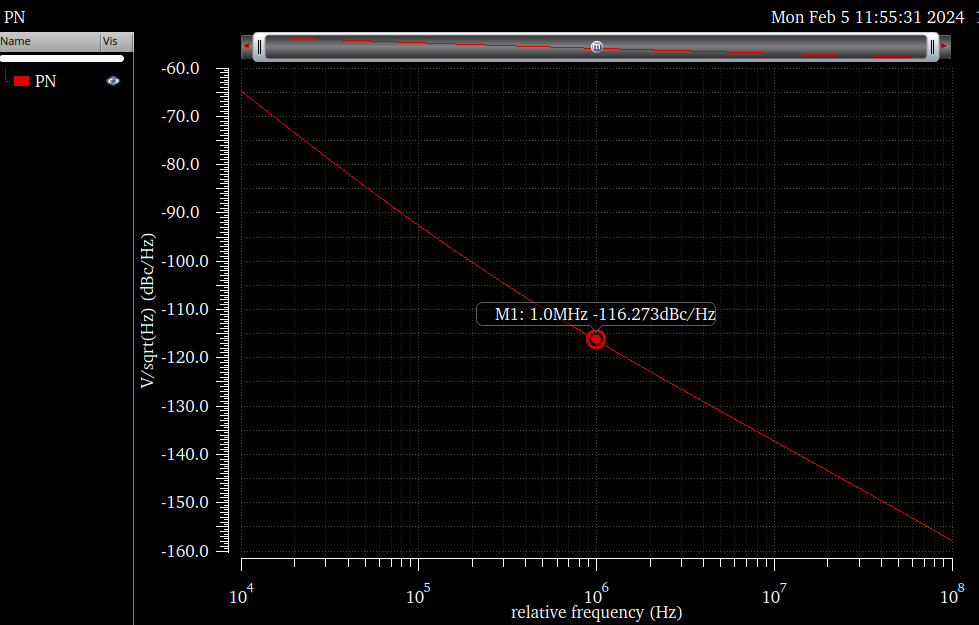Click the Vis column header
This screenshot has width=979, height=625.
[110, 41]
